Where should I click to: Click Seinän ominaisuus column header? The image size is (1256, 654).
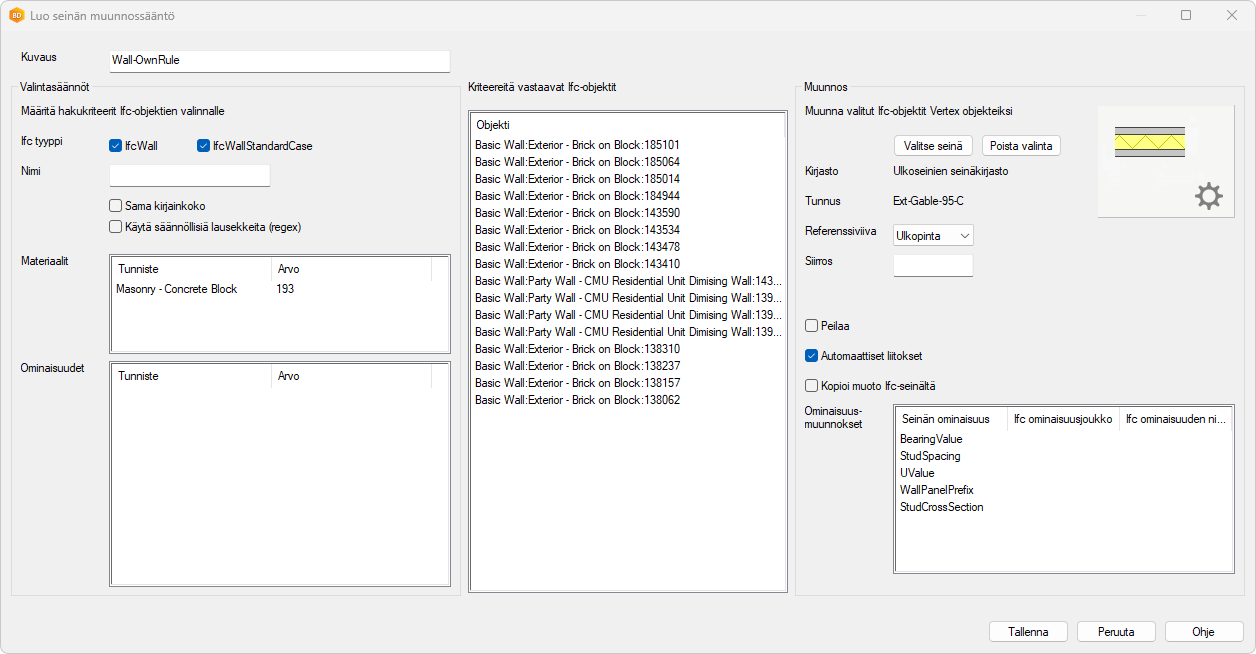[x=951, y=419]
